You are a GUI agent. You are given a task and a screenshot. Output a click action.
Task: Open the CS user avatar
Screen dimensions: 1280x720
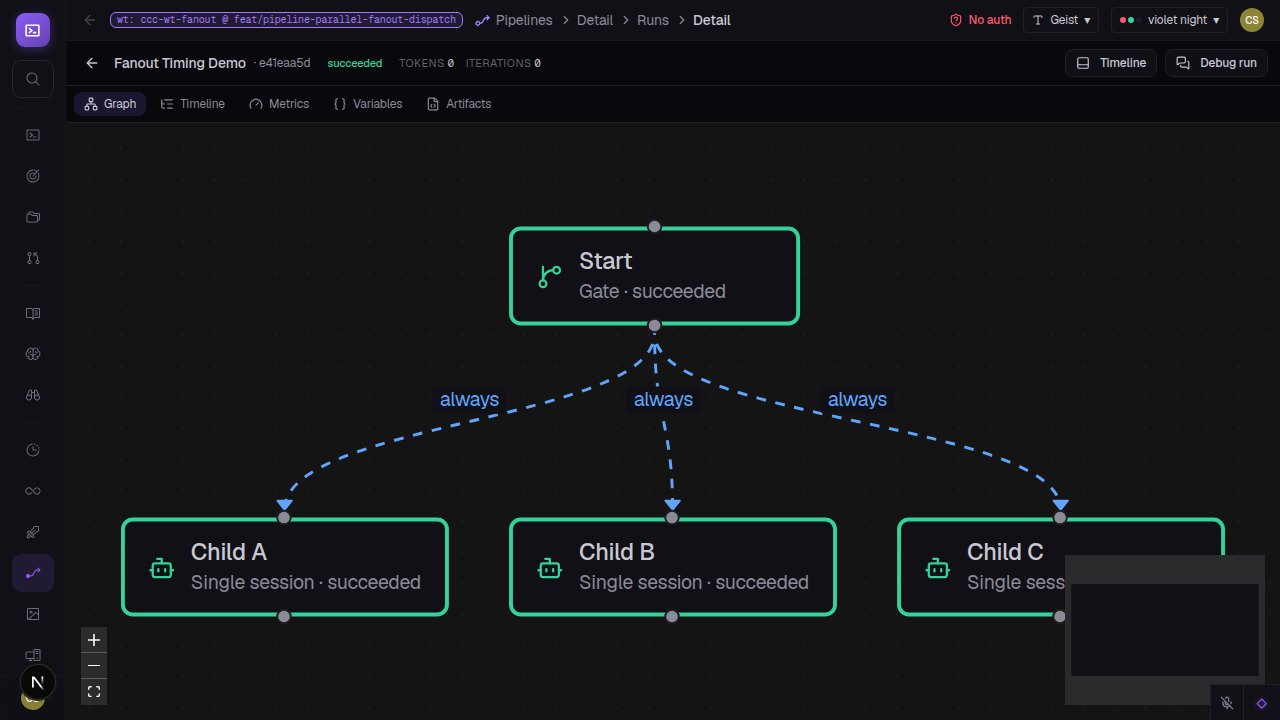point(1252,20)
